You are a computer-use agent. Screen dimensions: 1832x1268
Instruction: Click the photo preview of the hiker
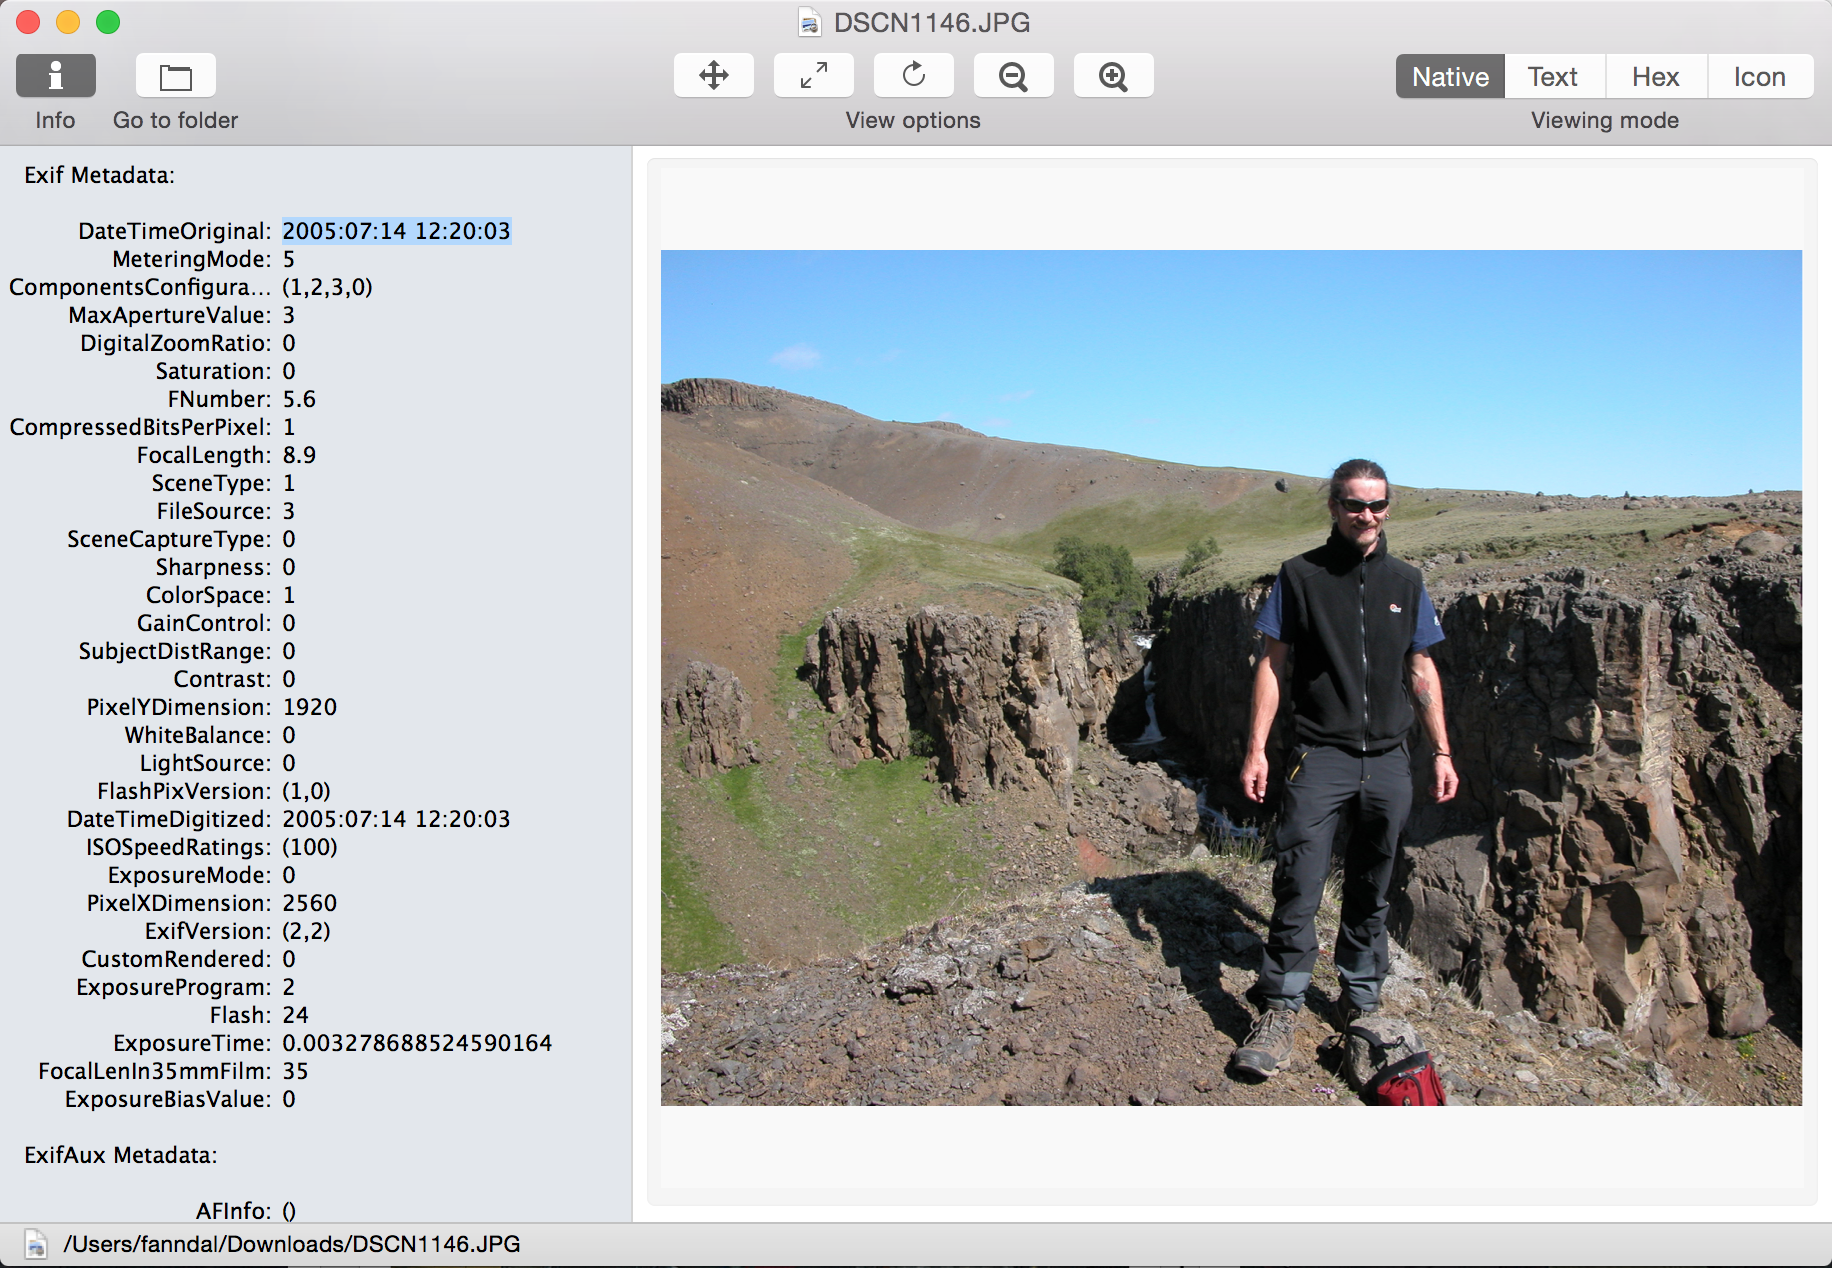[1231, 677]
